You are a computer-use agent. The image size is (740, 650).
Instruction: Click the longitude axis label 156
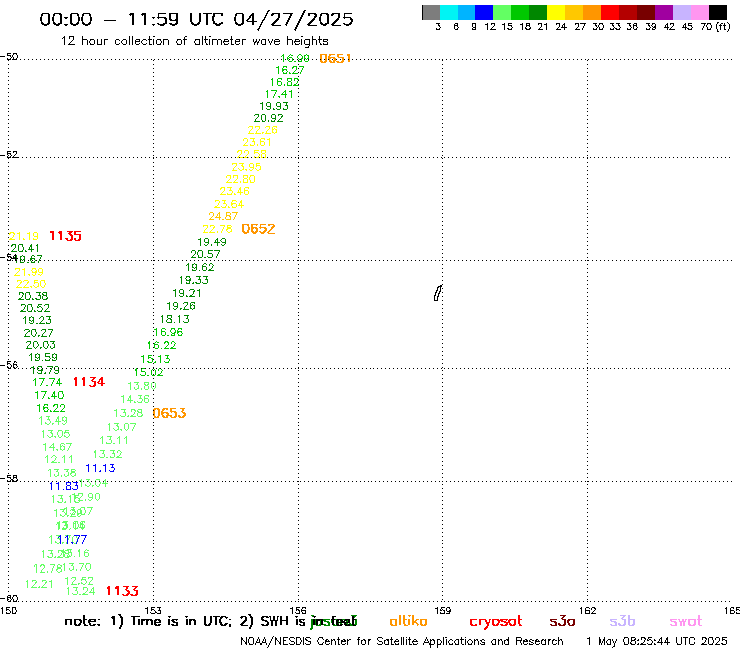pos(298,610)
